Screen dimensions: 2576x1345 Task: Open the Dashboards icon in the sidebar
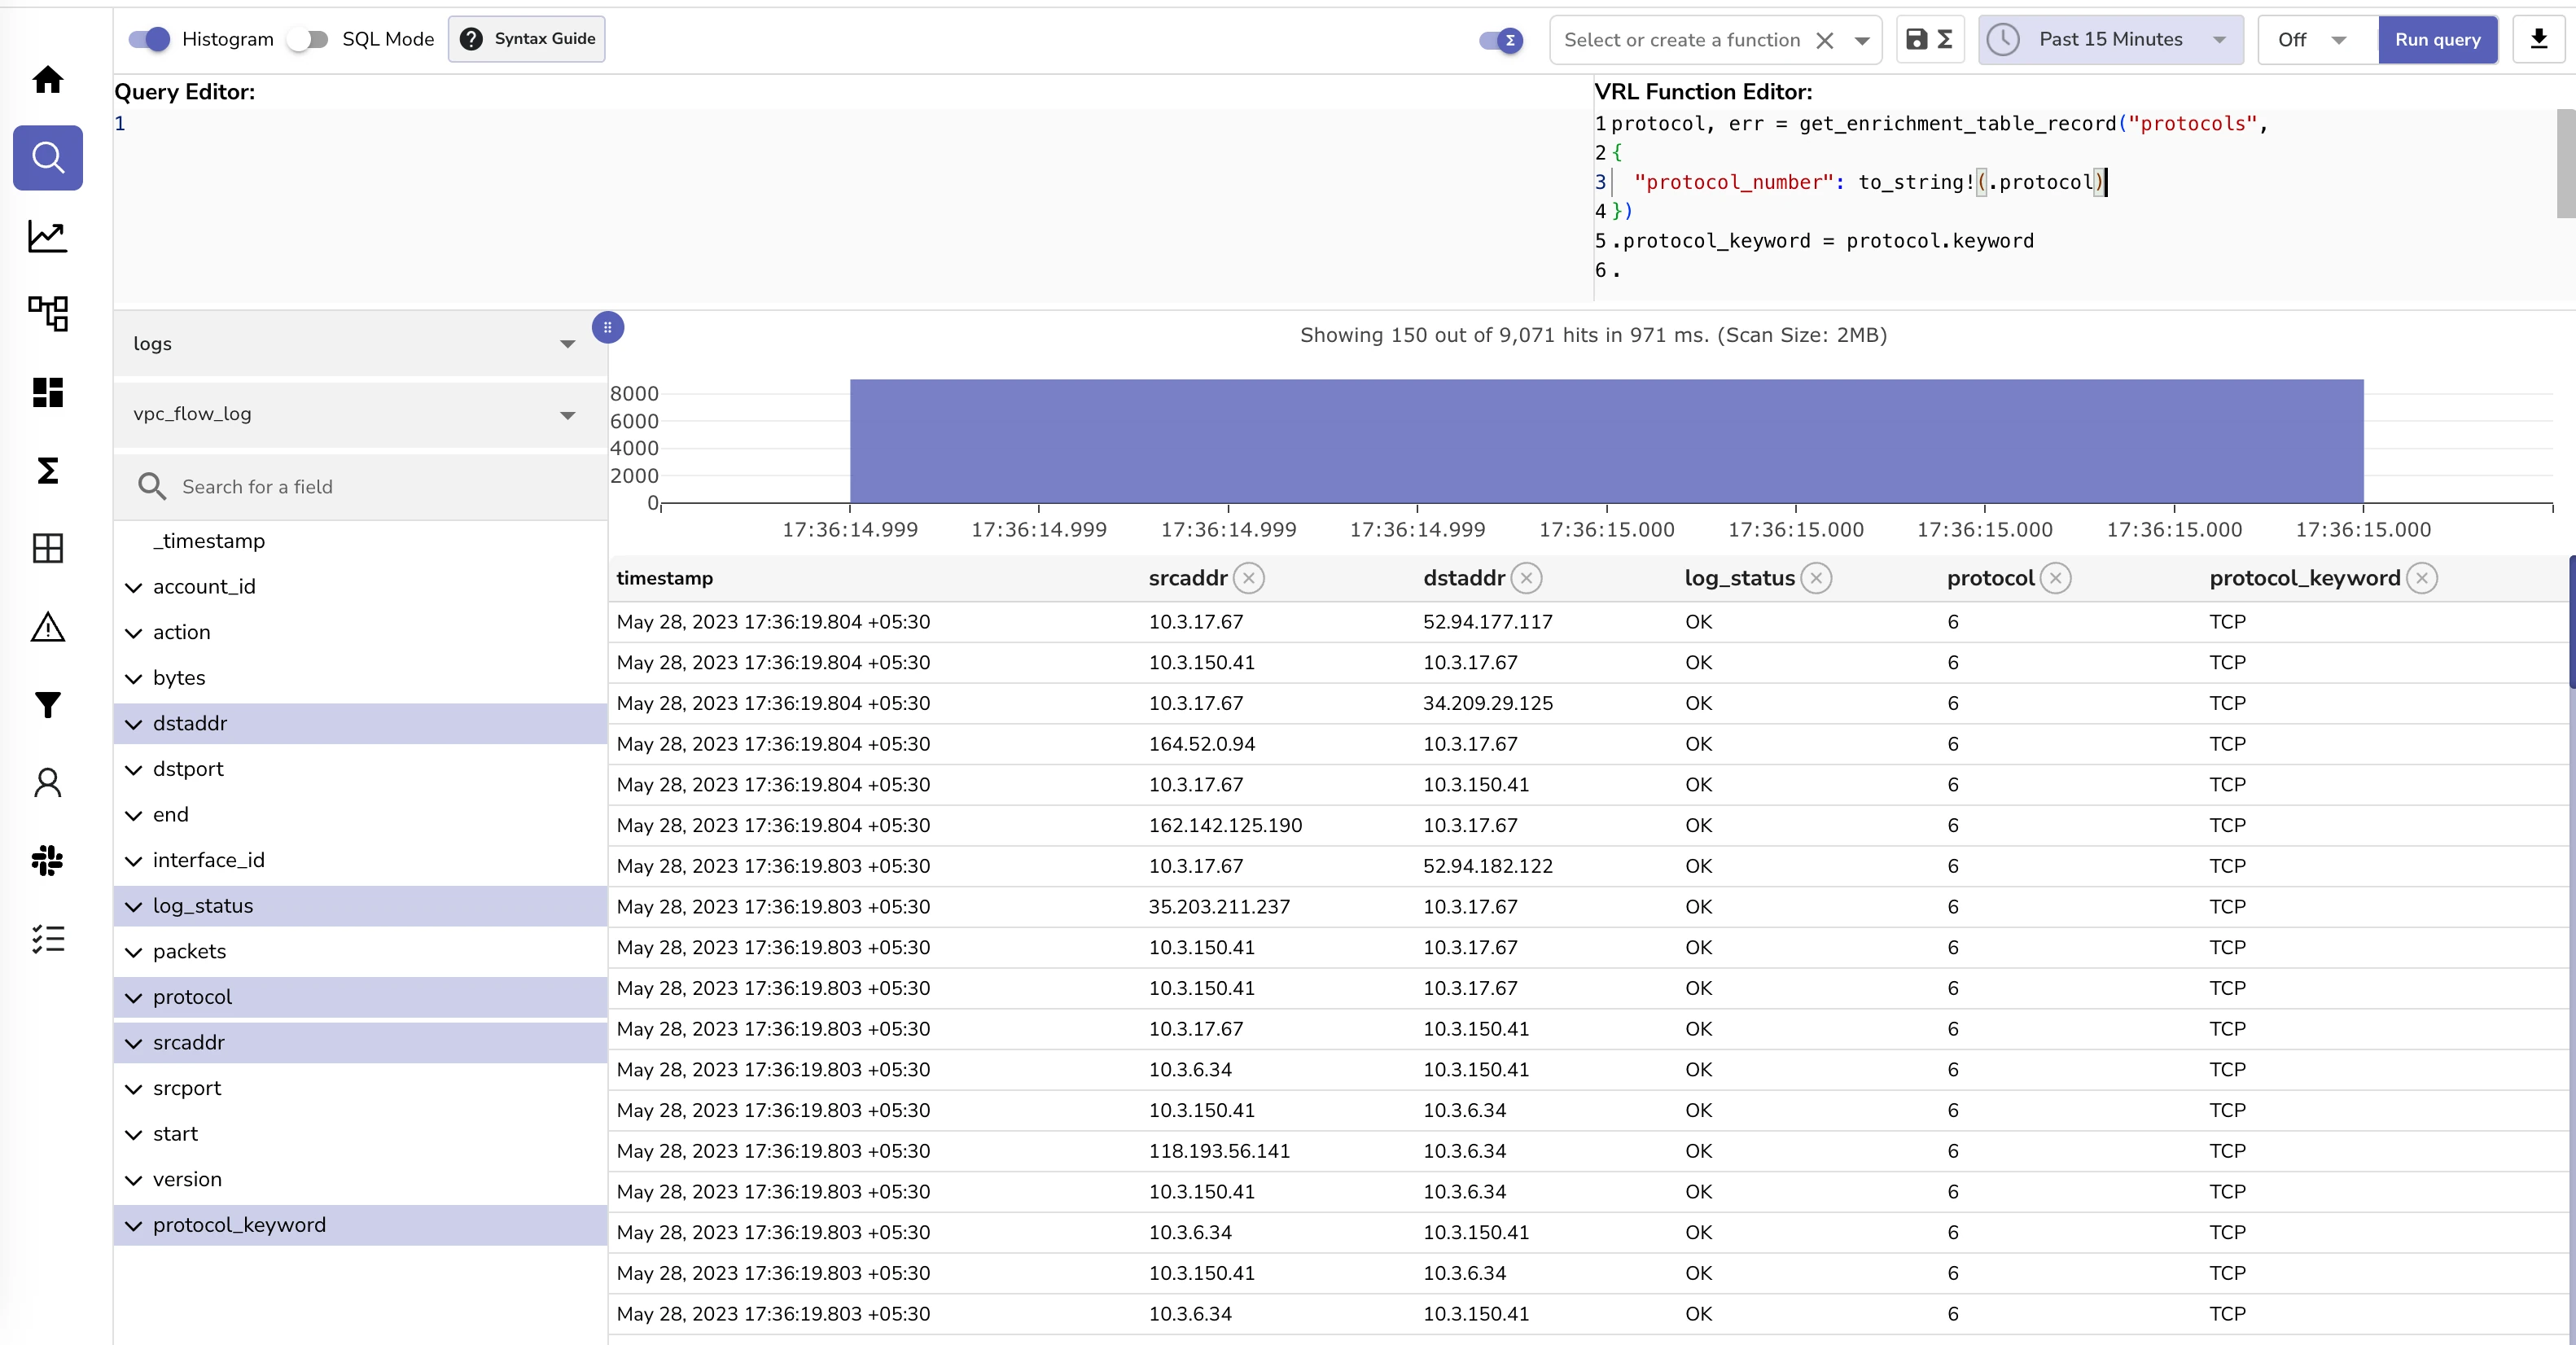47,392
